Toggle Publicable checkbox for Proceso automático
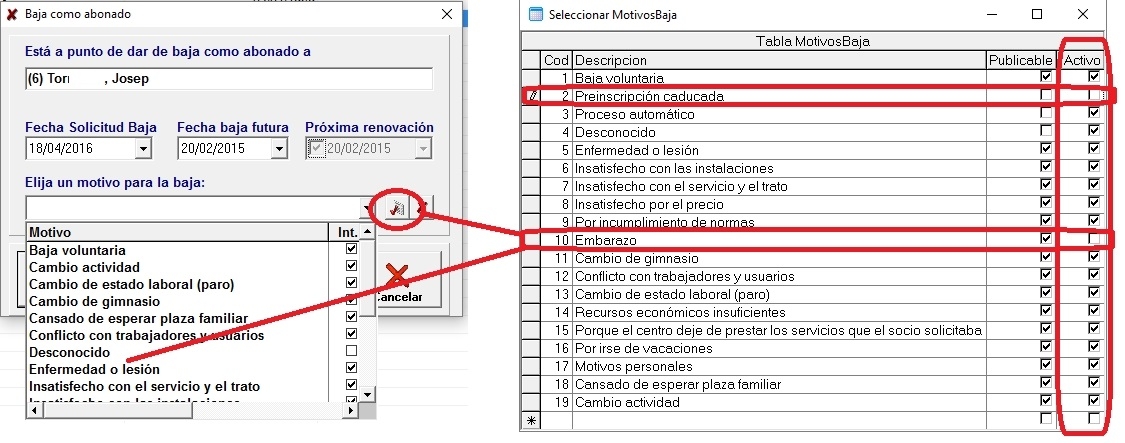The image size is (1125, 443). 1046,113
